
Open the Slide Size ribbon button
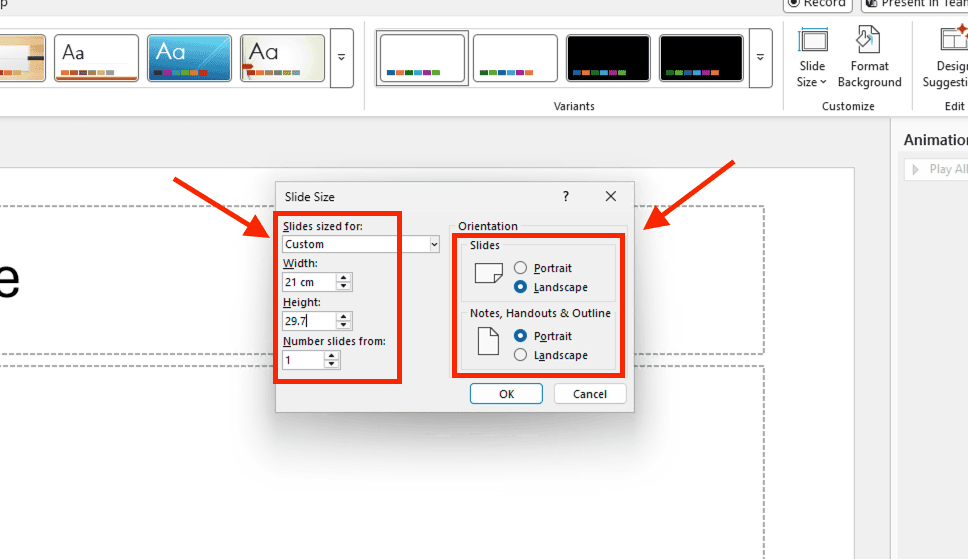point(812,58)
